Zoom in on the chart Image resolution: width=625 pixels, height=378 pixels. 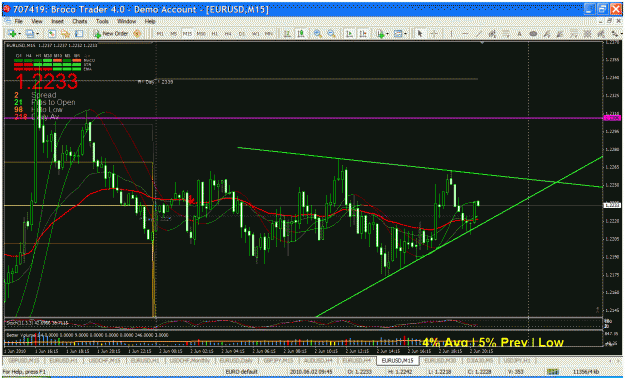click(x=318, y=34)
